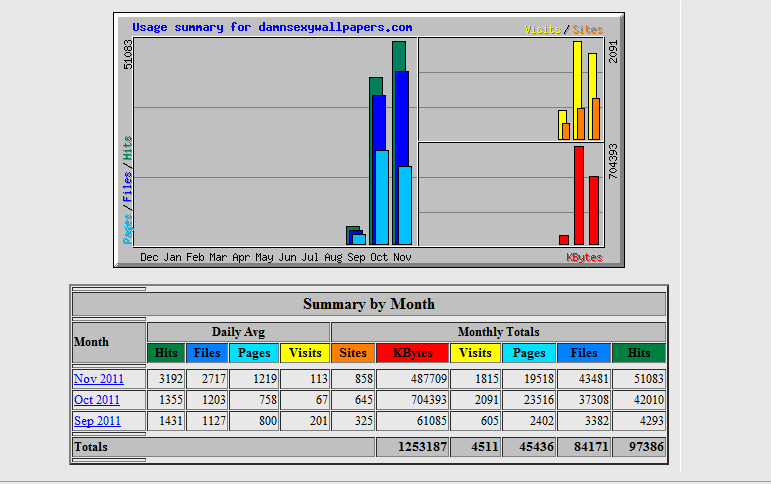Click the Sep 2011 files value 3382
This screenshot has width=771, height=484.
point(596,421)
